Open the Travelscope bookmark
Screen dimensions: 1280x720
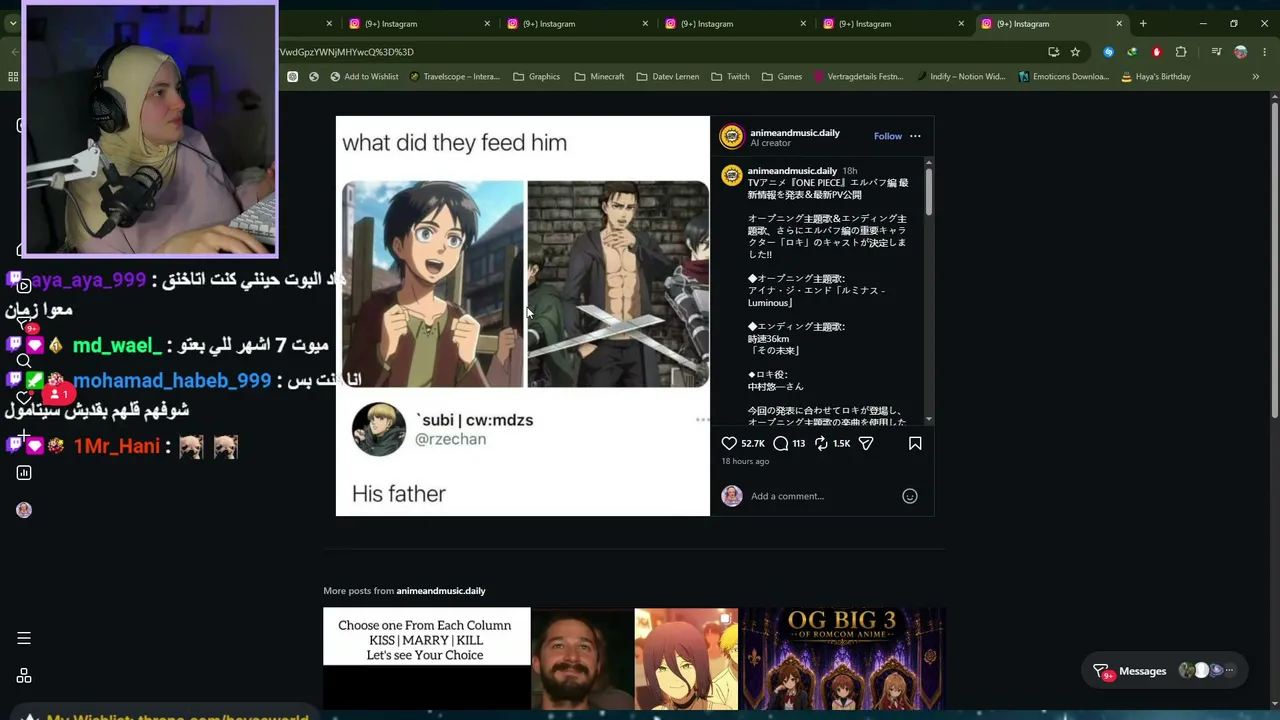[454, 76]
